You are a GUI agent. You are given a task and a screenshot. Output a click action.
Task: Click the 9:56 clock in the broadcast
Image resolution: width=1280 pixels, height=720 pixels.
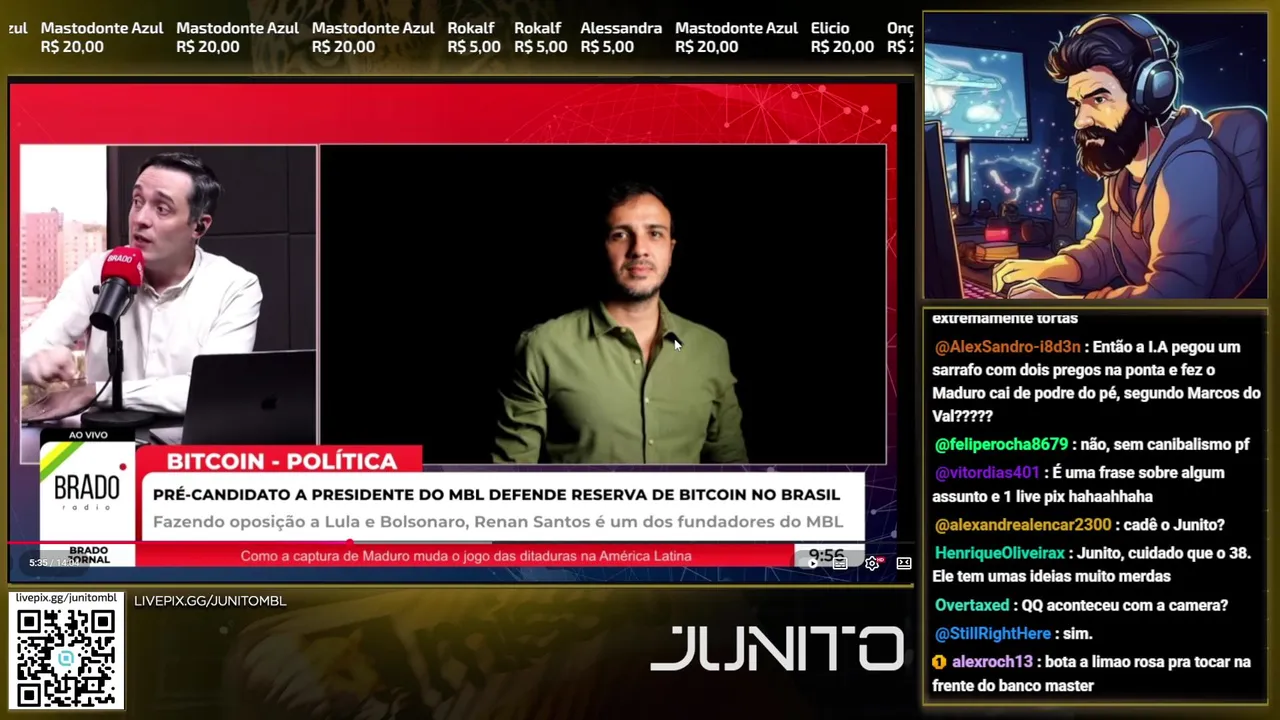tap(826, 555)
